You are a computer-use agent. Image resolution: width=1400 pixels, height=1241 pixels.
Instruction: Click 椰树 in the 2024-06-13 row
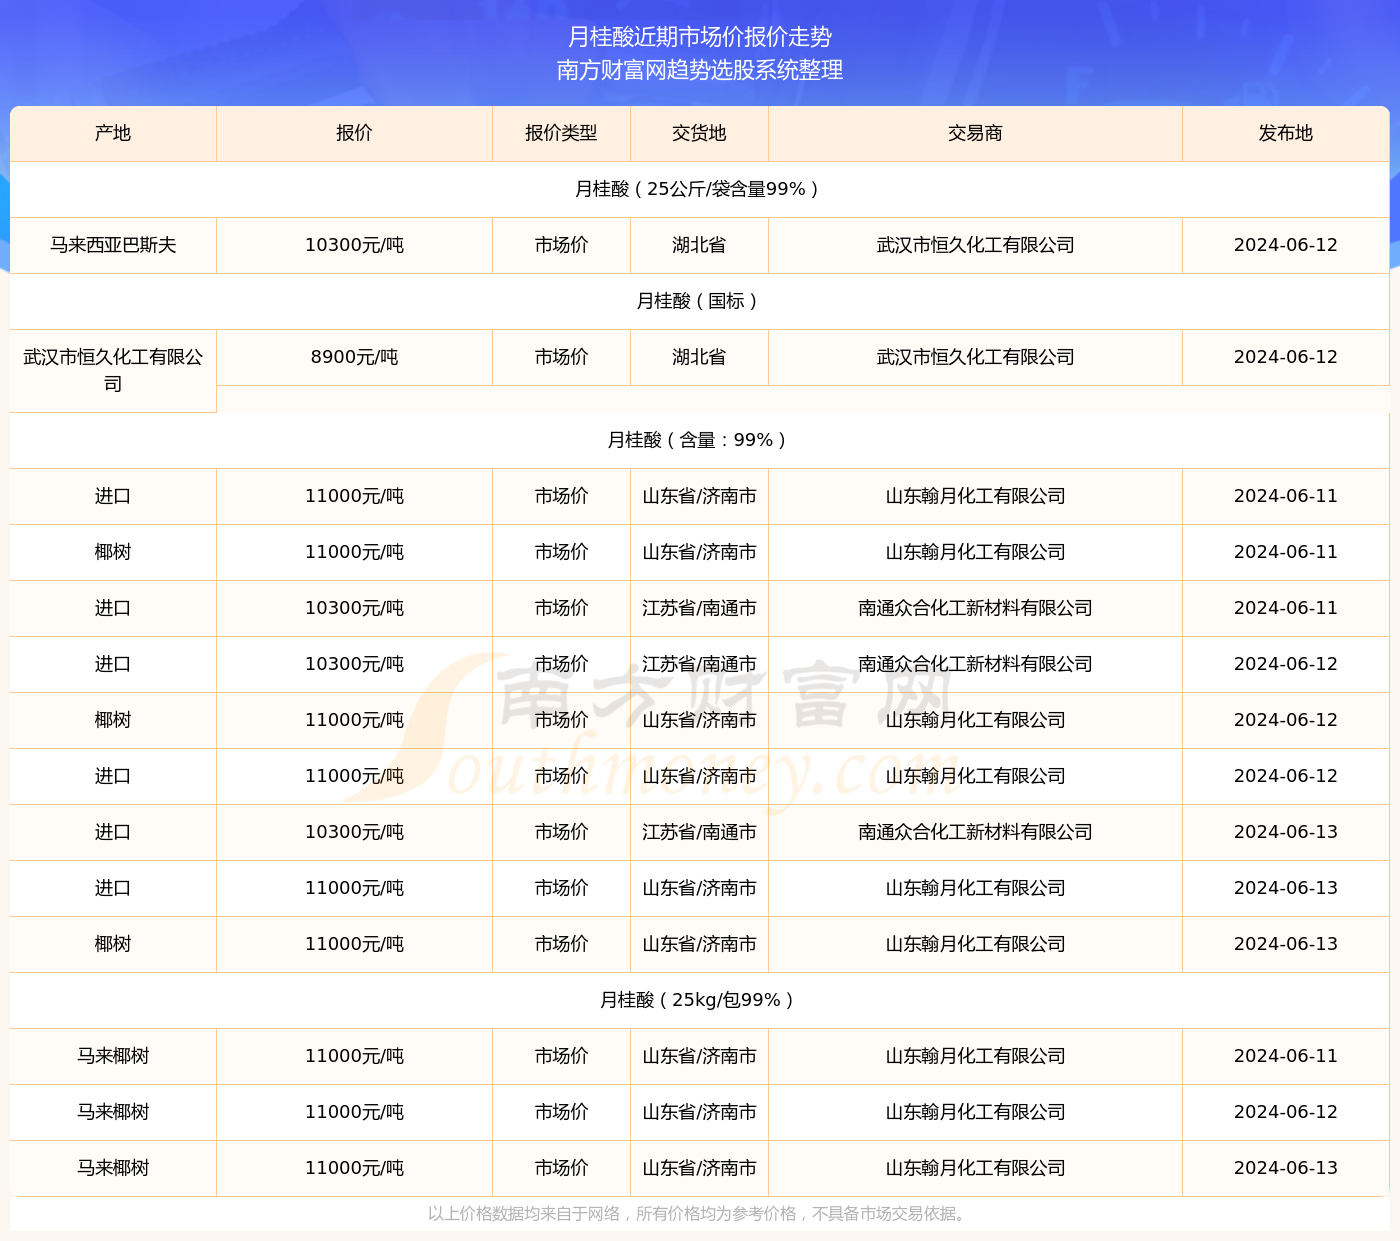click(113, 944)
